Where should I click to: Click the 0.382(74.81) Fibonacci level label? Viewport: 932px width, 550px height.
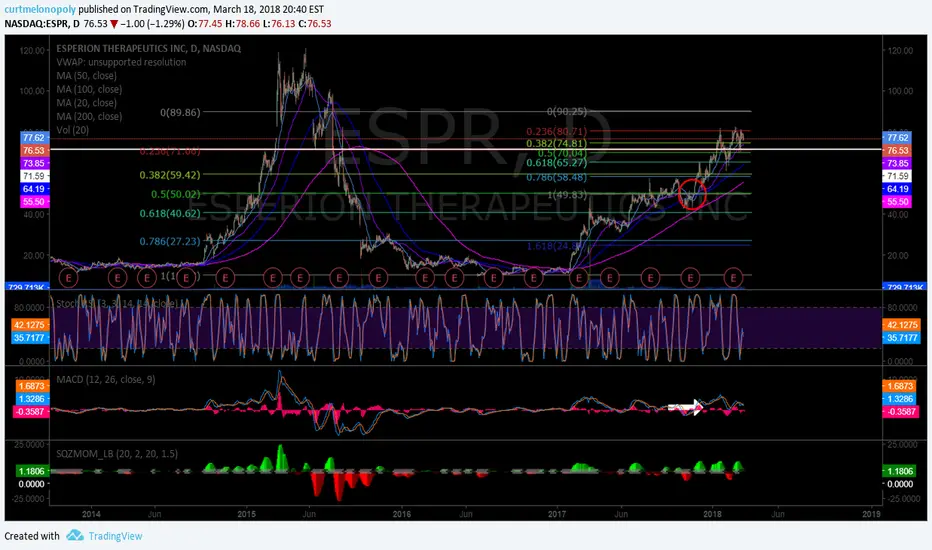pyautogui.click(x=556, y=143)
